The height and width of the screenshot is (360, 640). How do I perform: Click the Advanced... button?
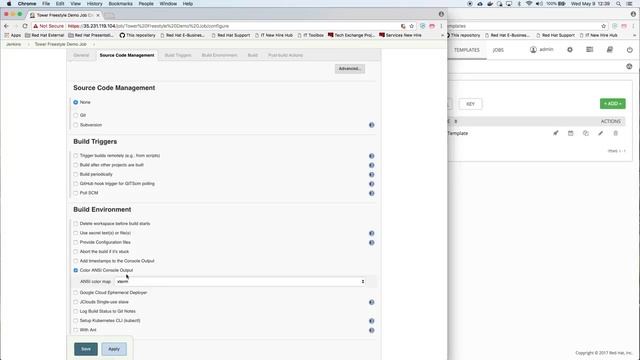click(x=350, y=69)
